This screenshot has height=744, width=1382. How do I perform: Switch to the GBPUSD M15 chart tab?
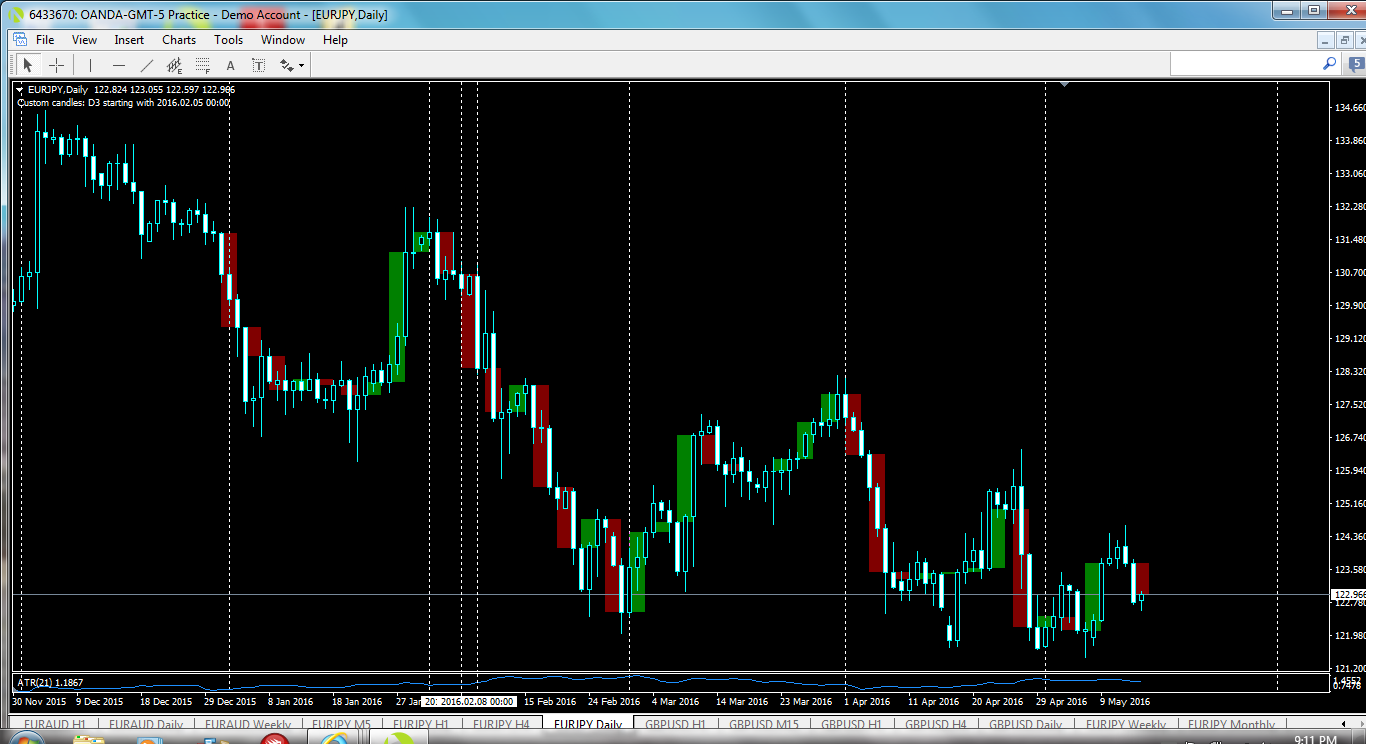coord(763,725)
